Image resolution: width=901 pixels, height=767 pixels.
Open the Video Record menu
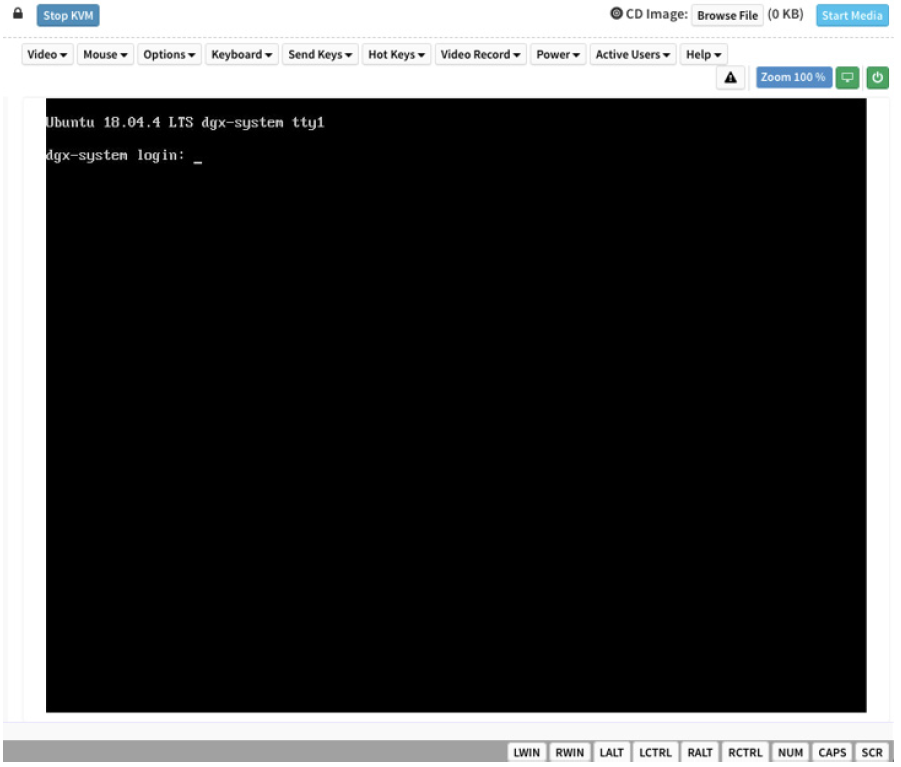(x=480, y=55)
